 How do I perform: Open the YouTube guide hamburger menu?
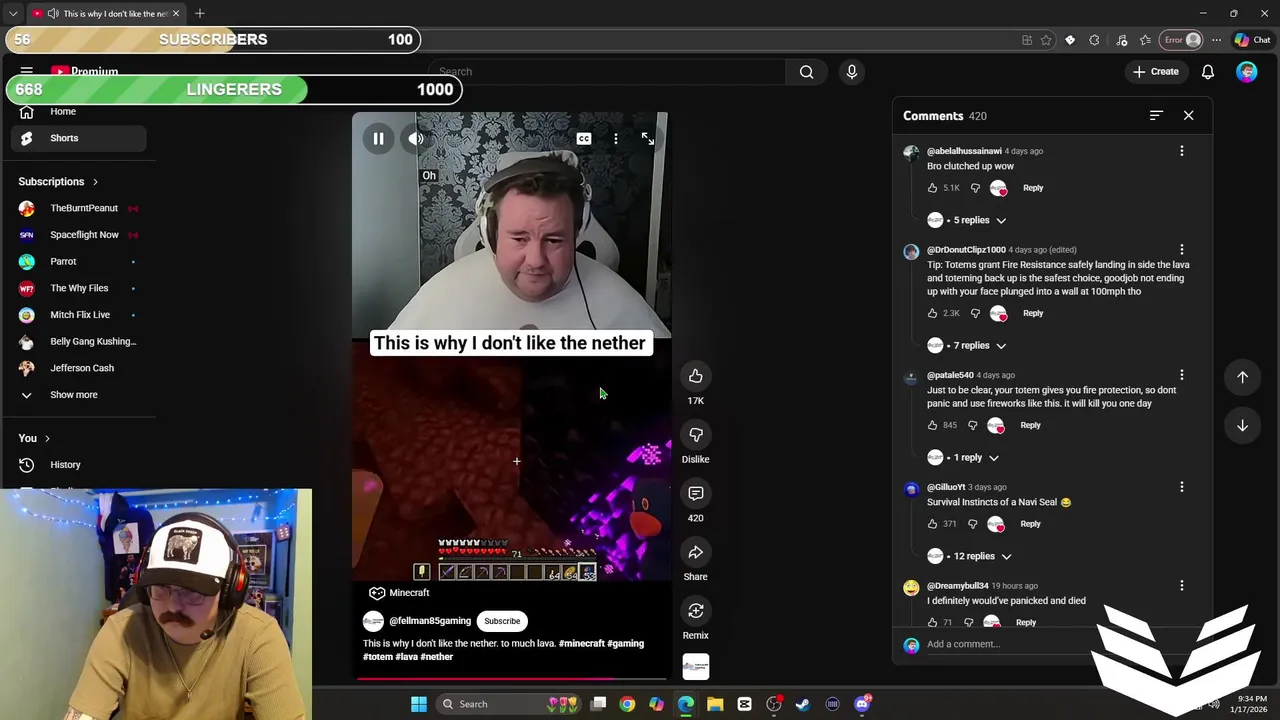(27, 72)
